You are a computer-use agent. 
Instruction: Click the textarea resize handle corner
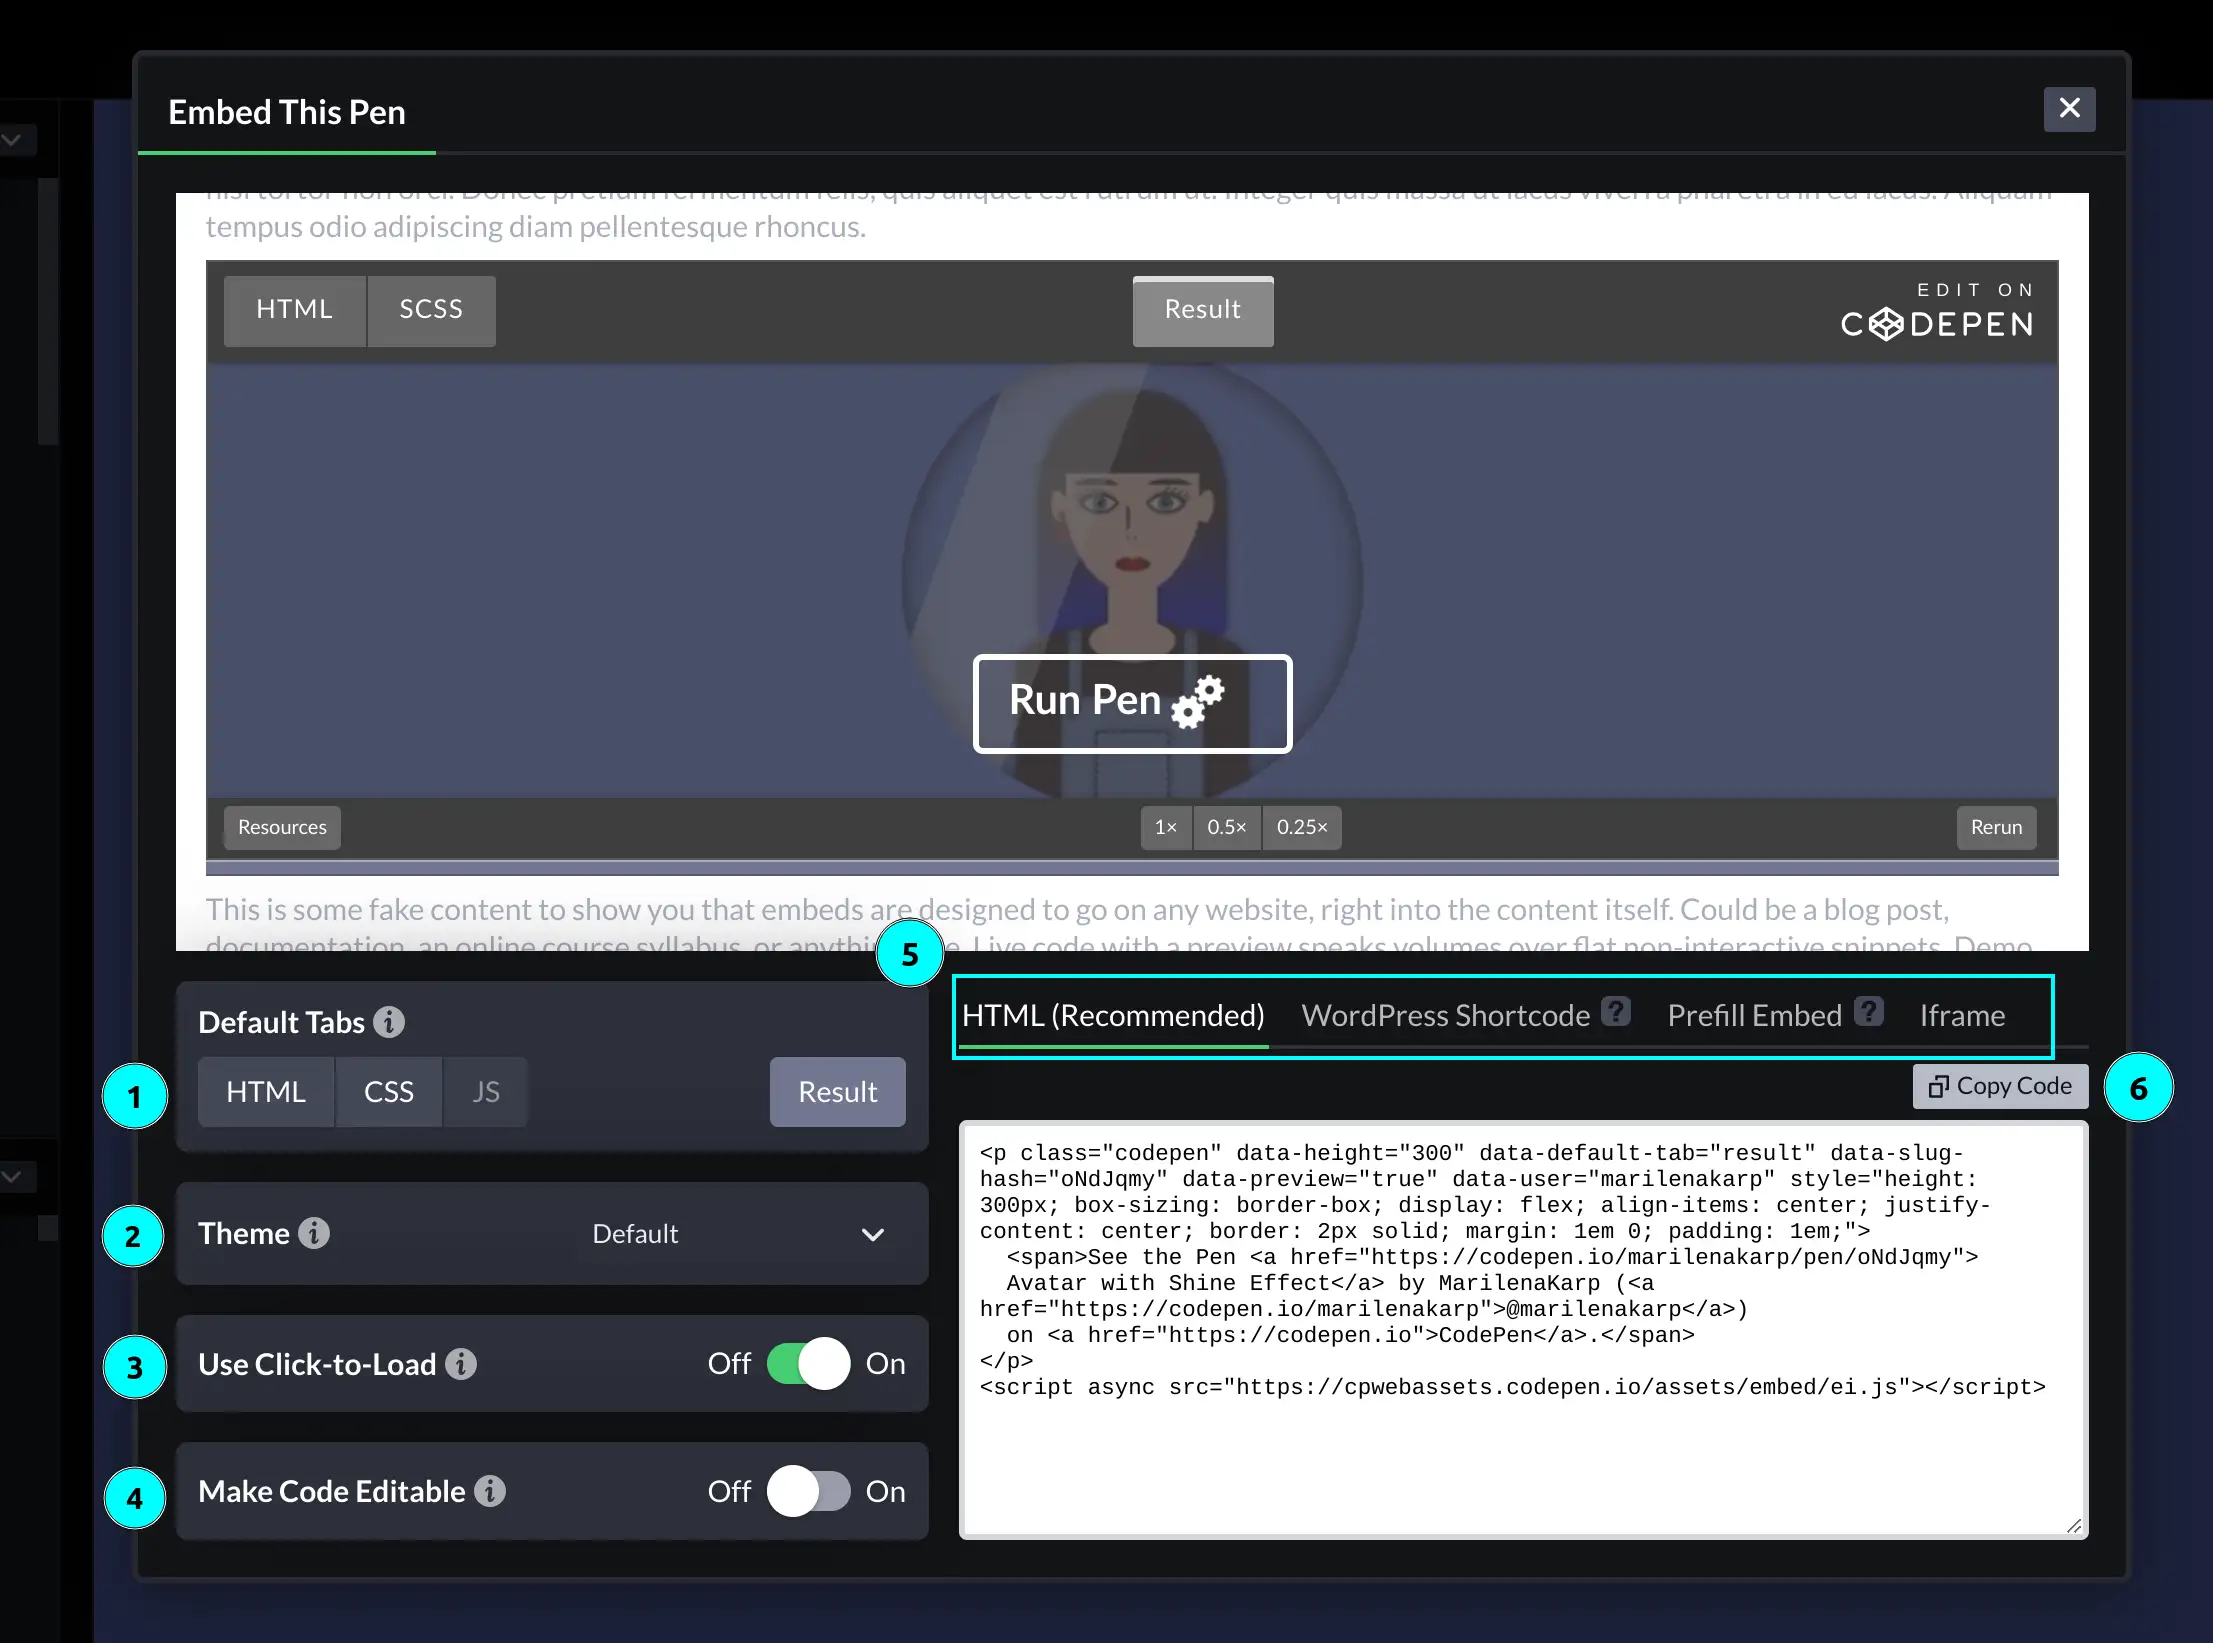coord(2074,1525)
